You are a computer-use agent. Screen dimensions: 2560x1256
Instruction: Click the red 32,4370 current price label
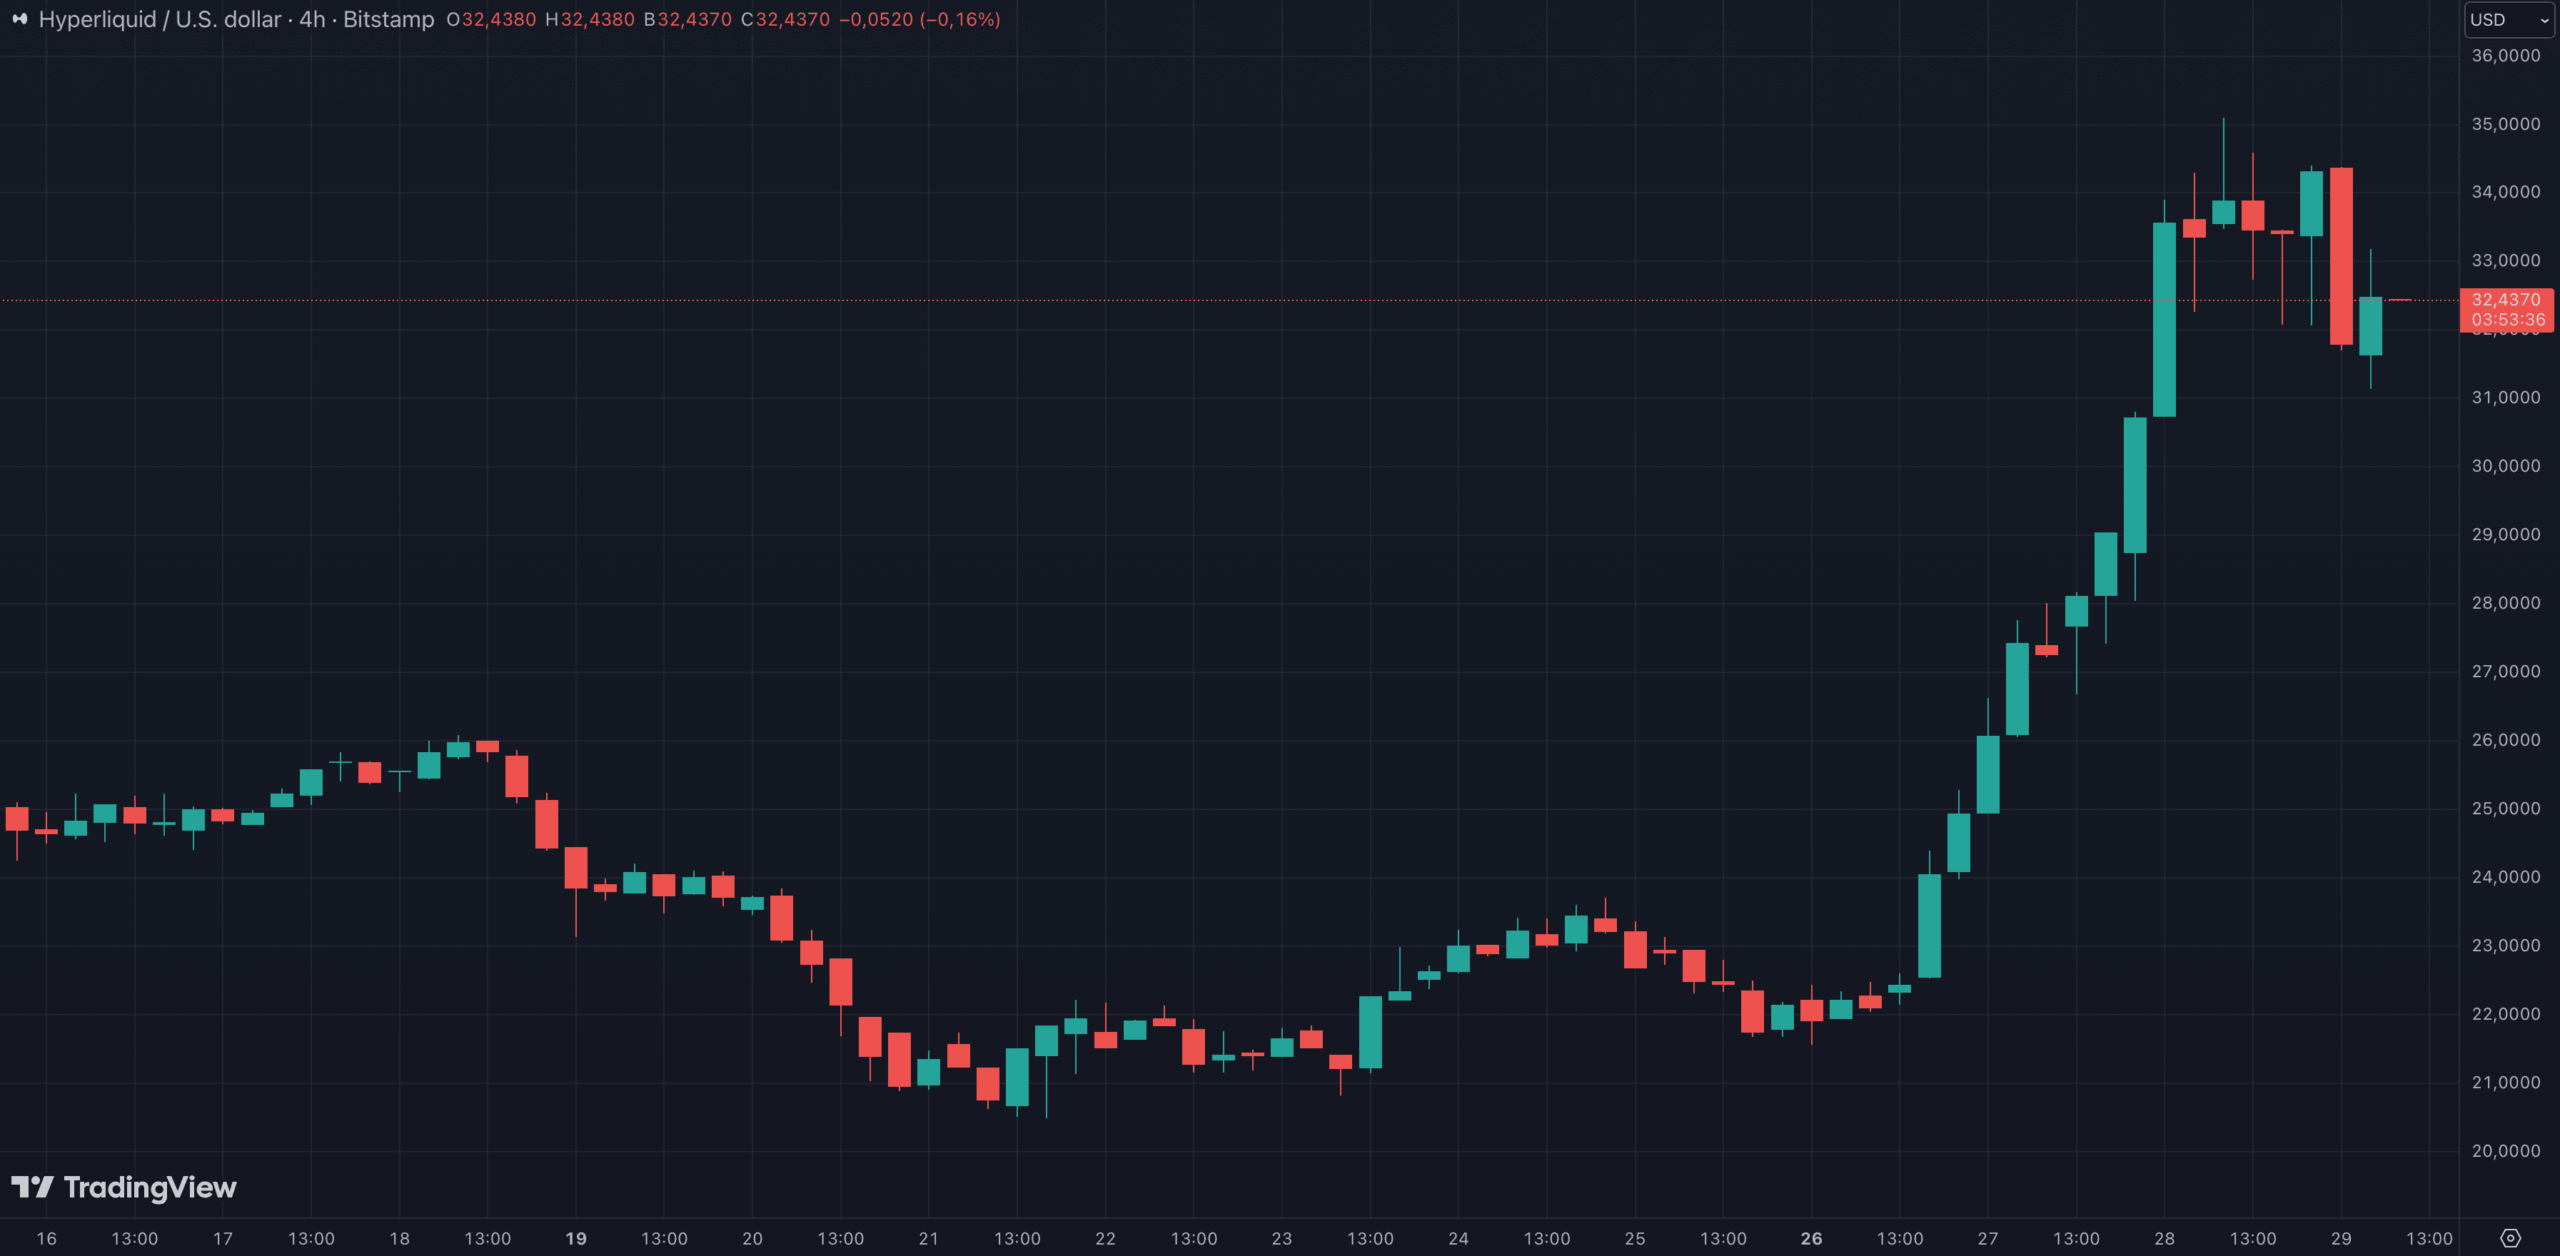[x=2505, y=300]
